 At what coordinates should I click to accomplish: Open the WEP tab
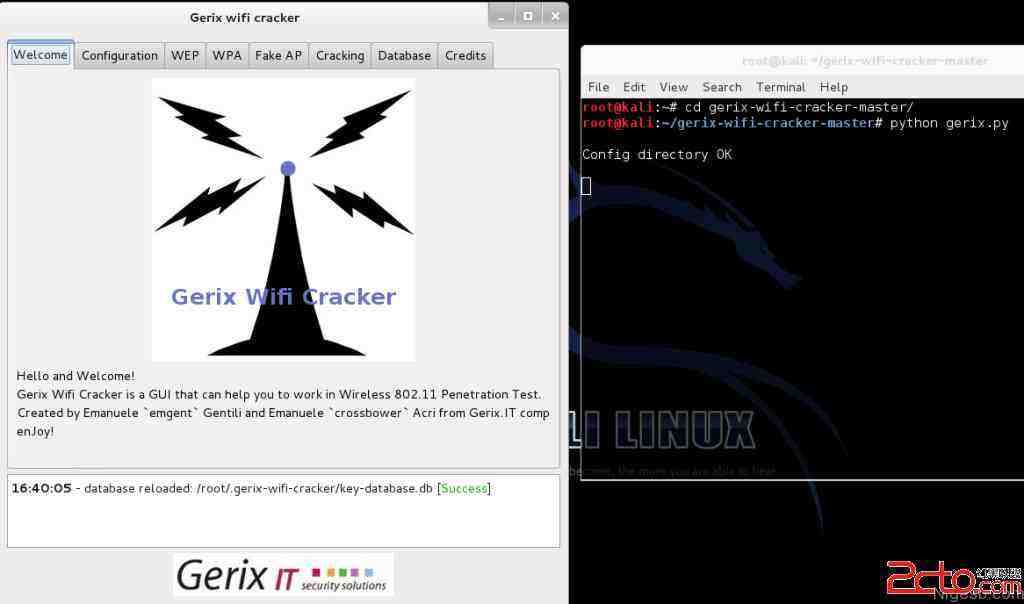(x=185, y=56)
